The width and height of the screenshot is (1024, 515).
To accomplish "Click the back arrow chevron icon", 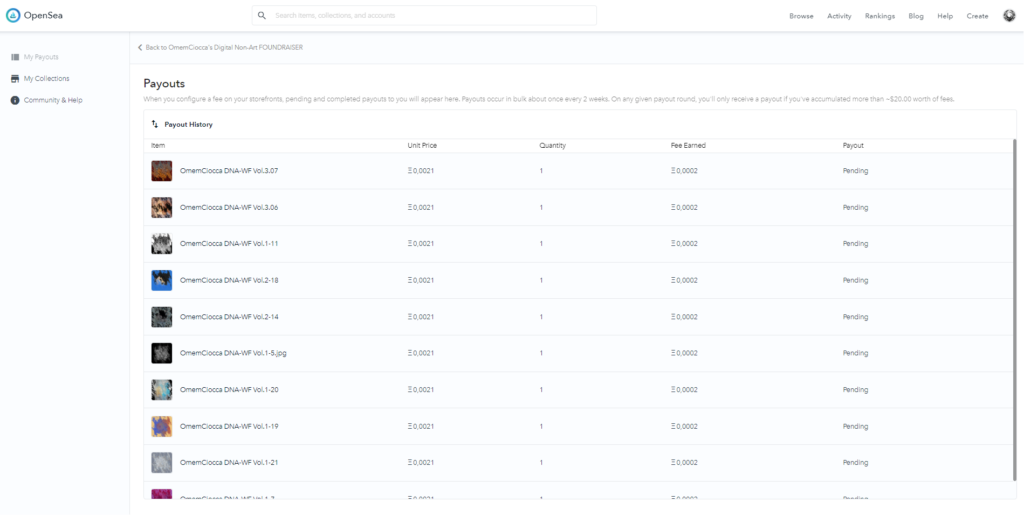I will [140, 47].
